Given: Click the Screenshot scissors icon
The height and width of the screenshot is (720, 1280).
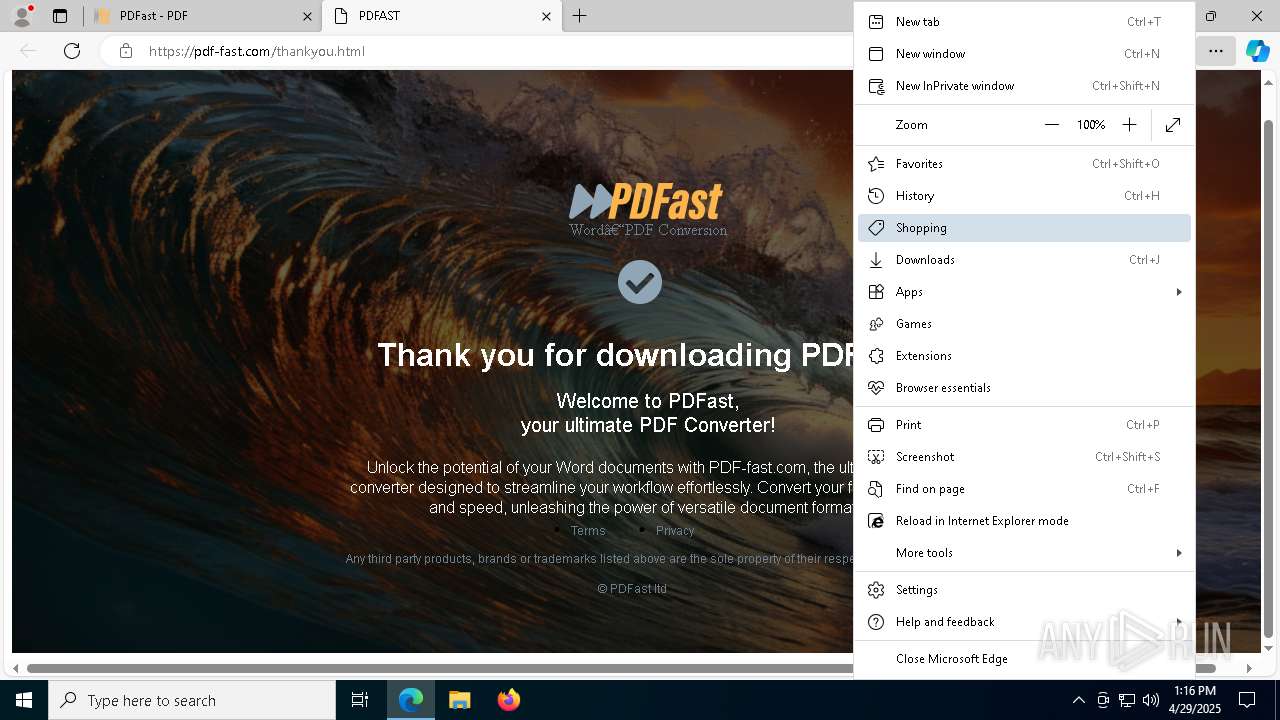Looking at the screenshot, I should [x=876, y=457].
